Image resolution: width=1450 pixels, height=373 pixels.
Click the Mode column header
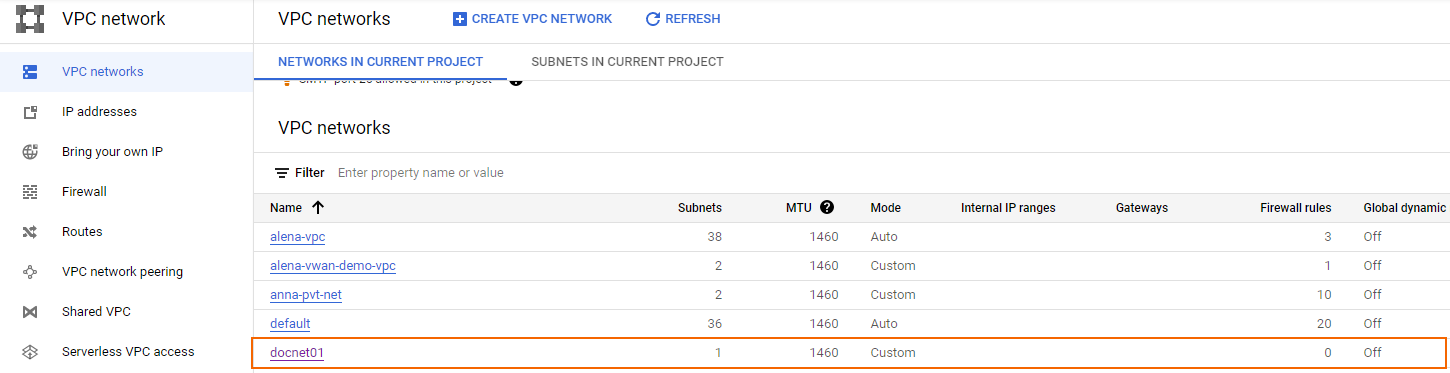(x=886, y=208)
